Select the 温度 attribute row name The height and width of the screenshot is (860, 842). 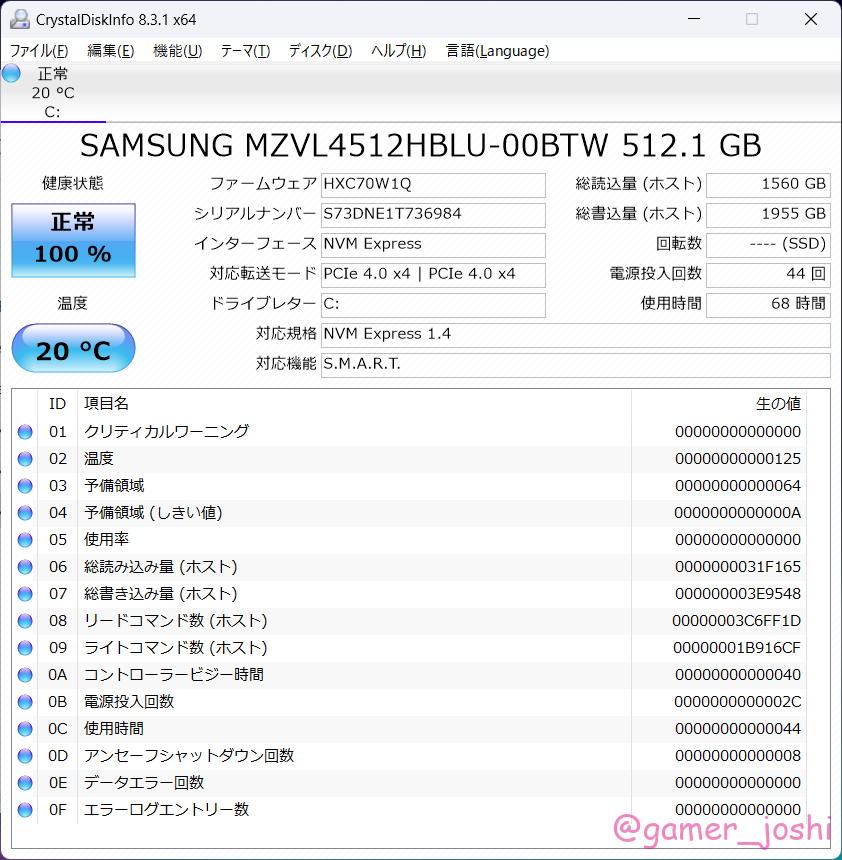pyautogui.click(x=99, y=459)
